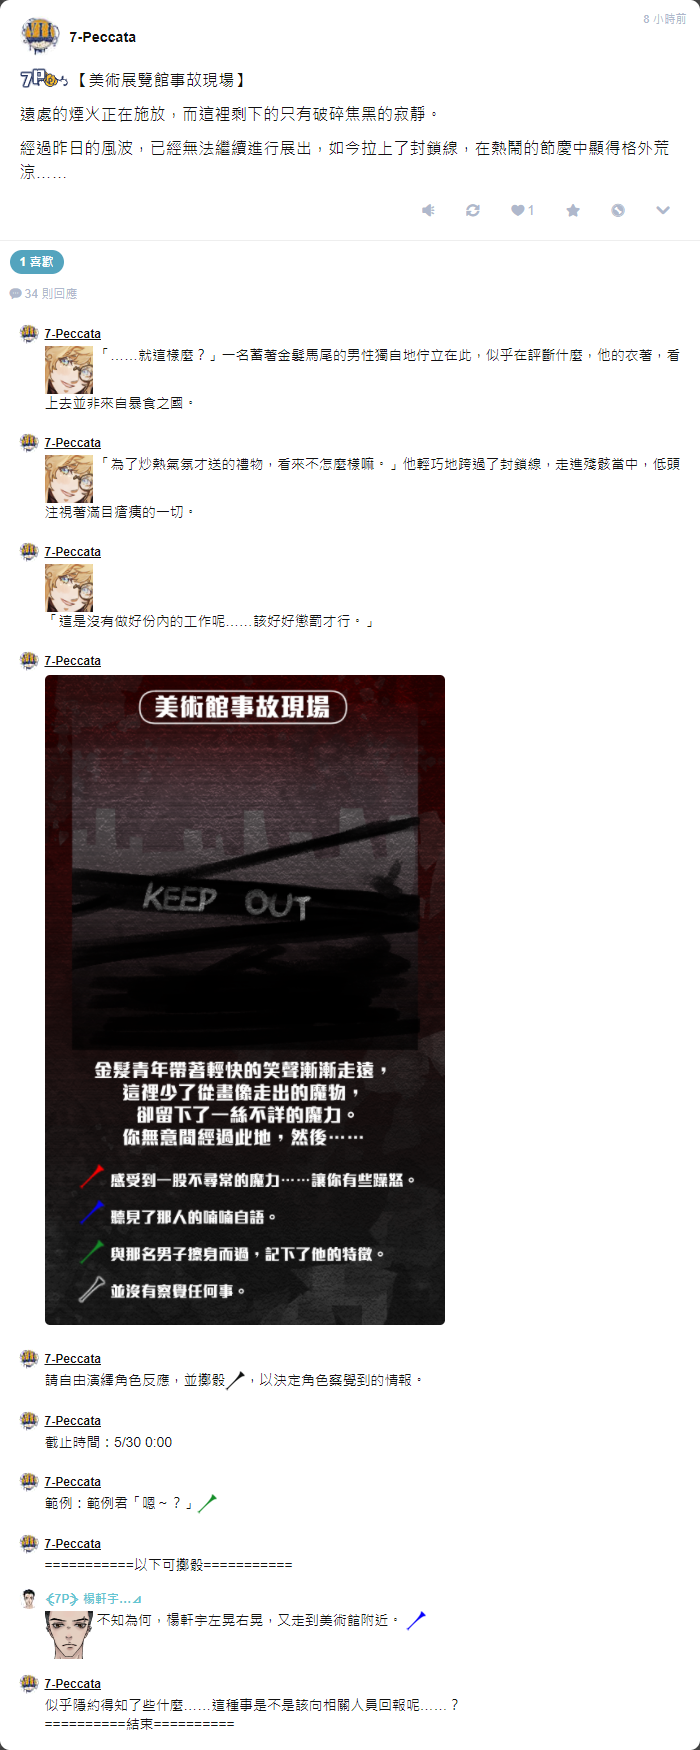Open 7-Peccata name on 截止時間 reply
This screenshot has width=700, height=1750.
click(73, 1421)
